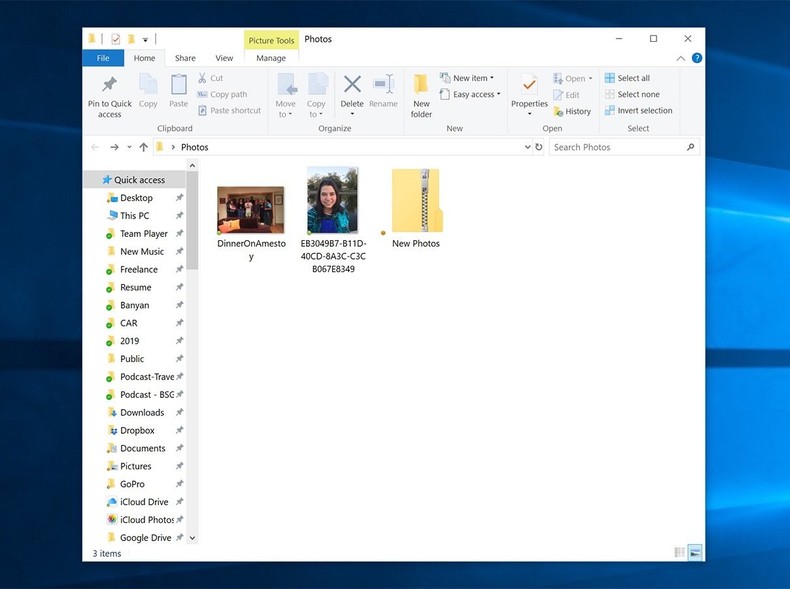Create a New folder from the ribbon
The height and width of the screenshot is (589, 790).
[421, 86]
